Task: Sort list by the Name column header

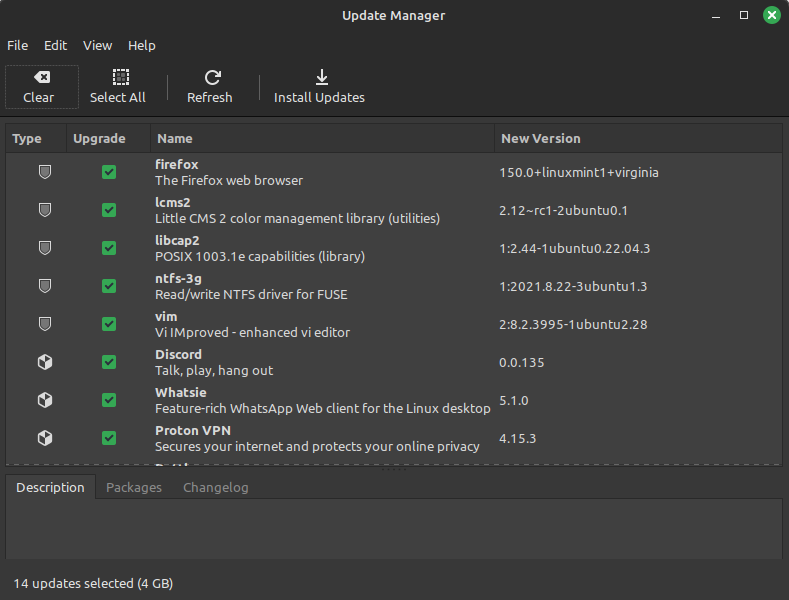Action: pos(175,138)
